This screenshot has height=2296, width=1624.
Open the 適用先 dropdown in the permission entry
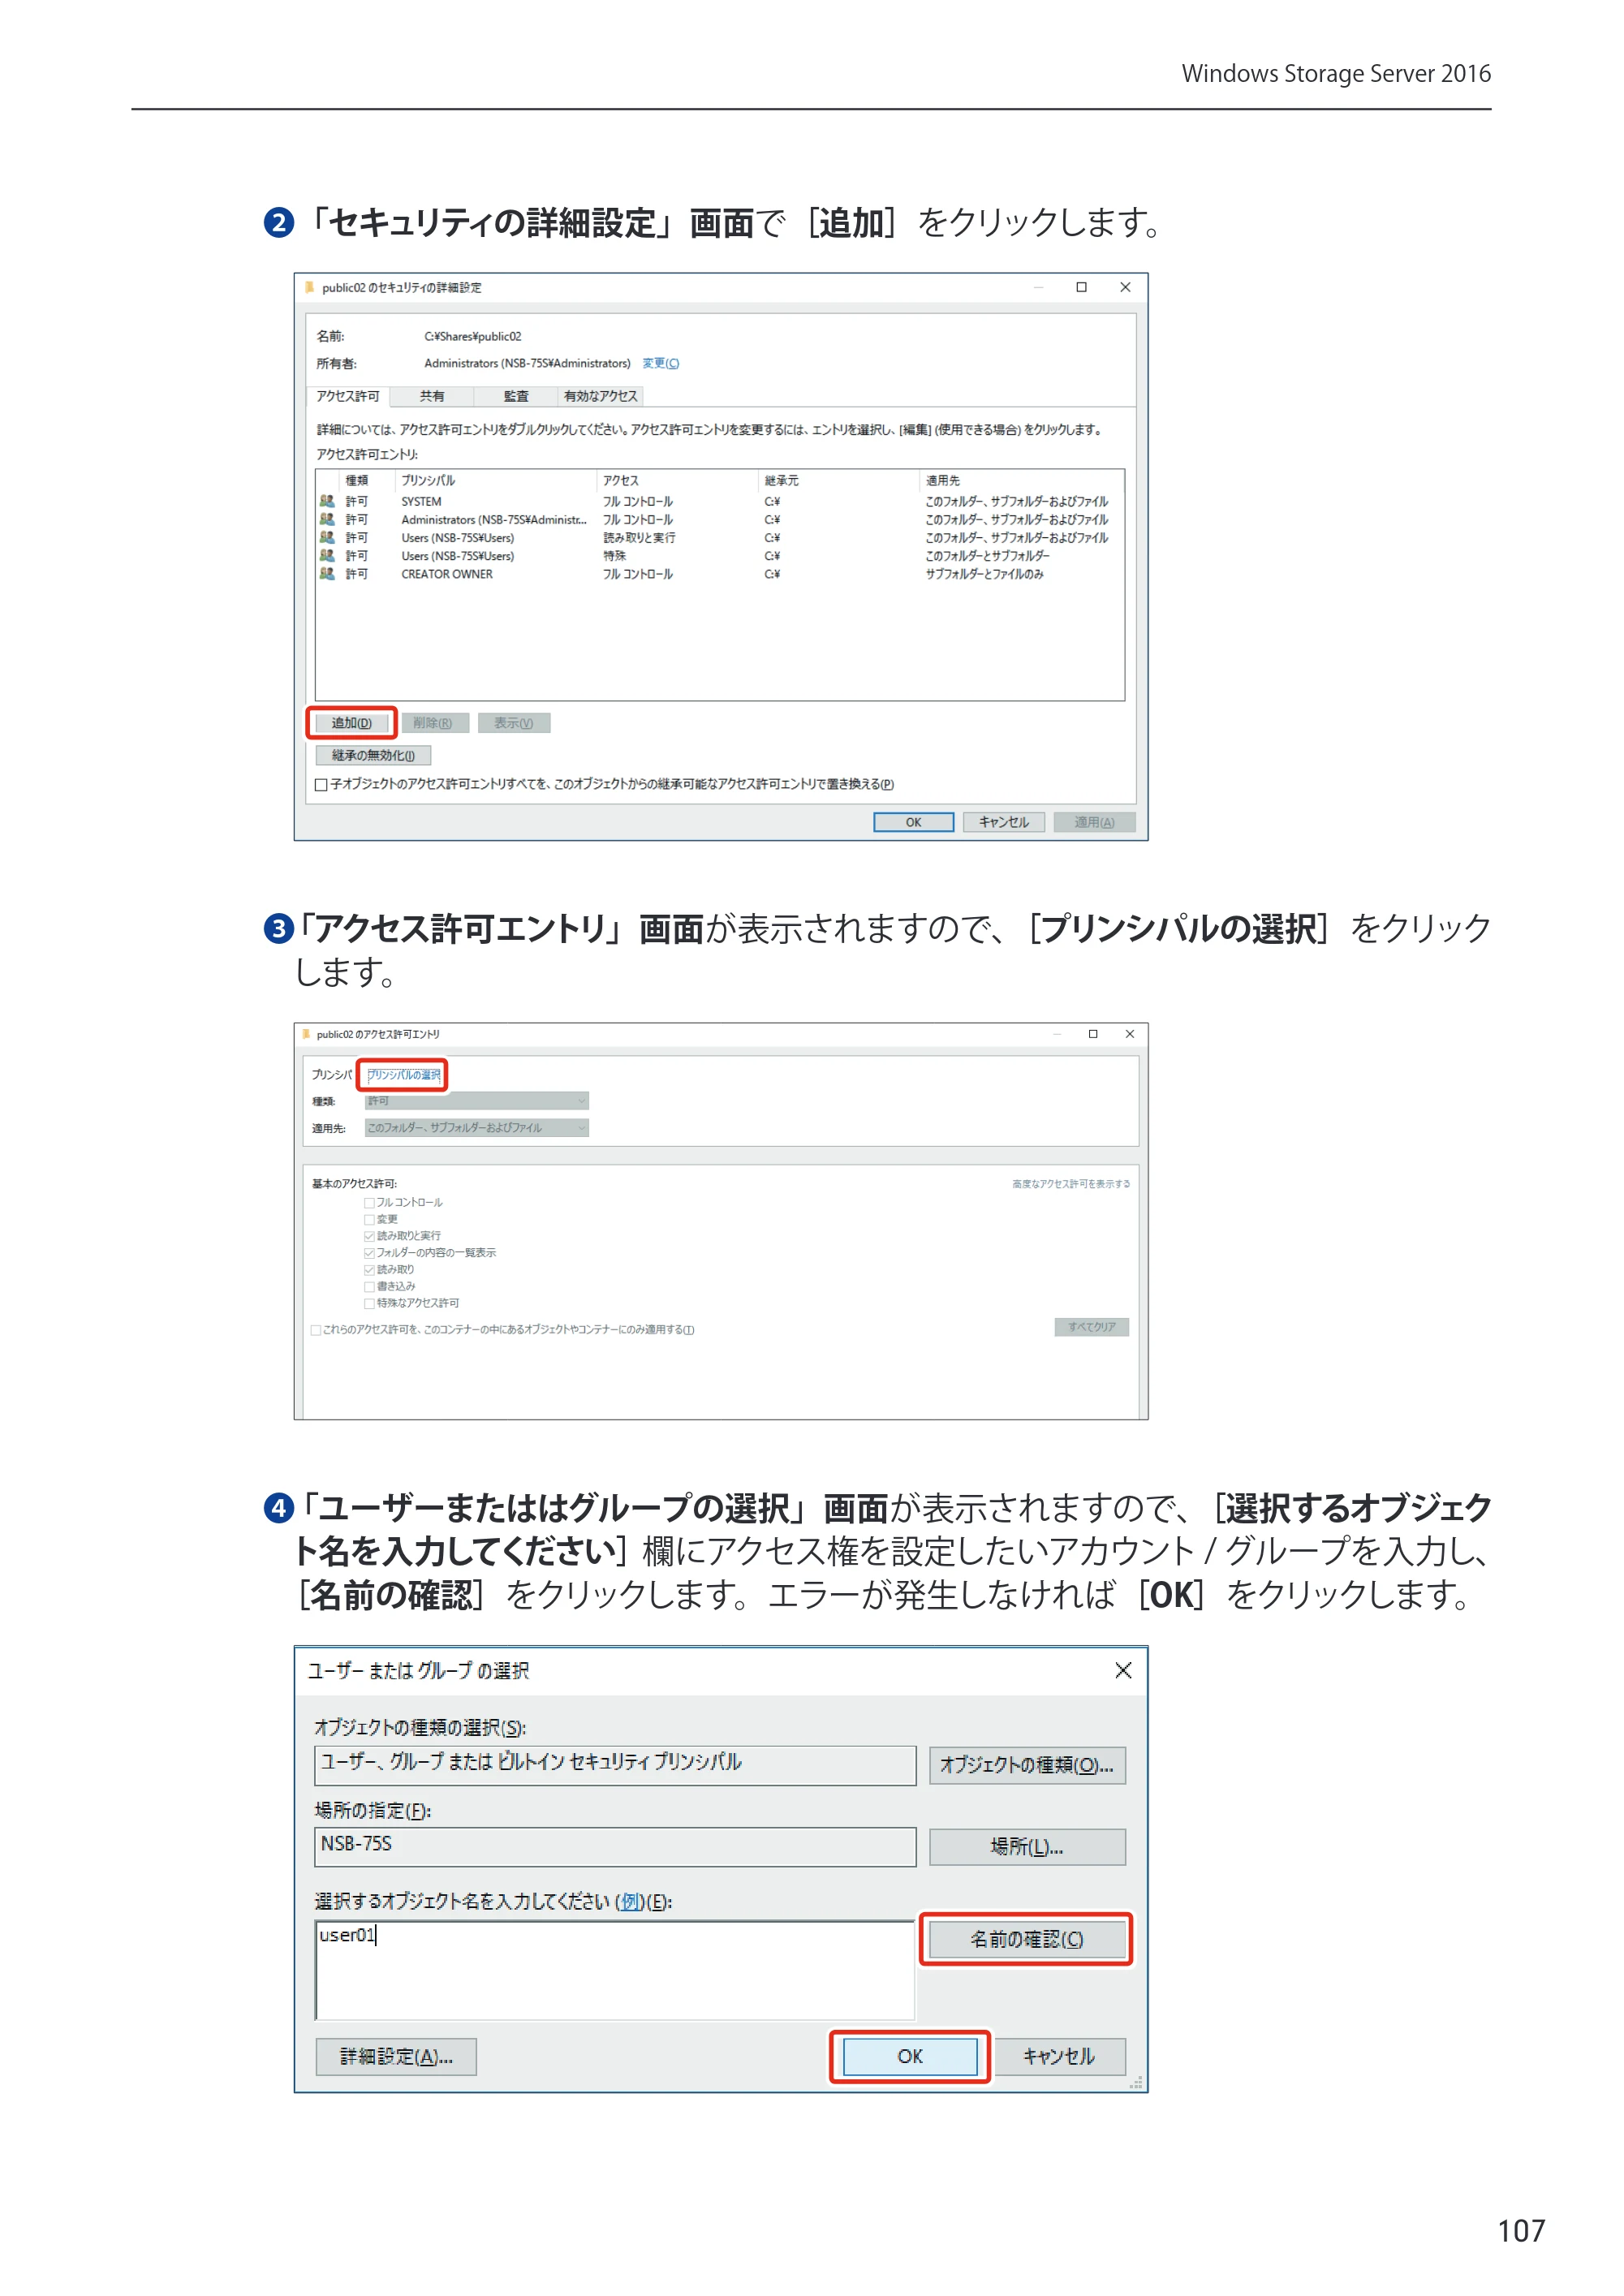click(477, 1128)
